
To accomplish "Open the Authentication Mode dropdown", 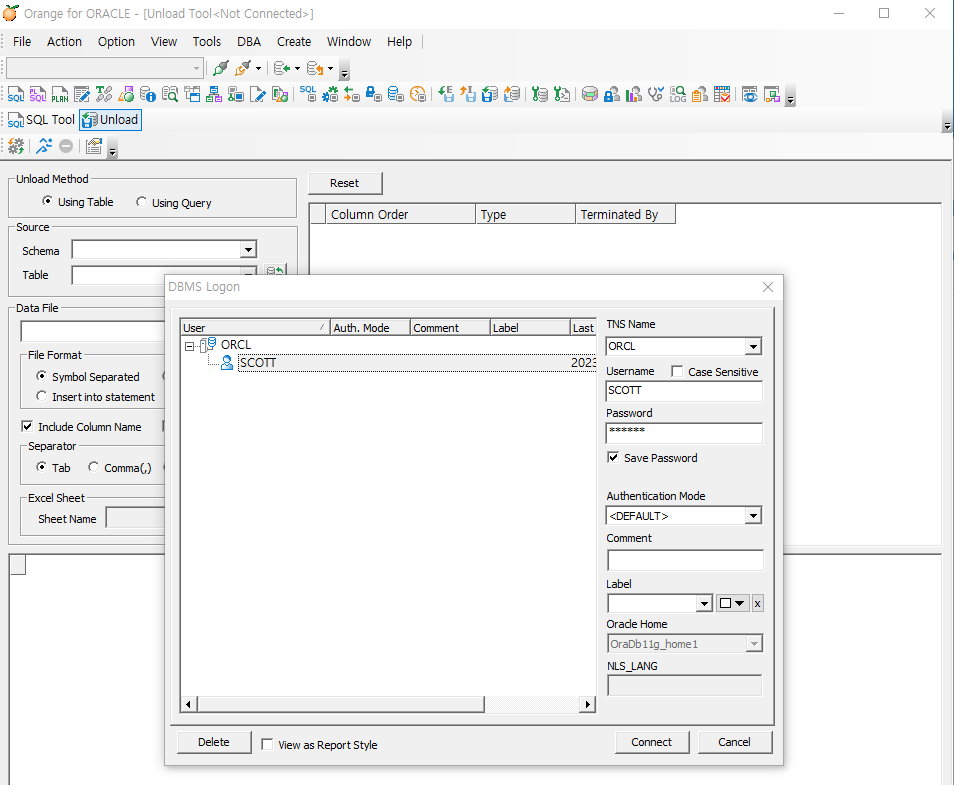I will [x=753, y=516].
